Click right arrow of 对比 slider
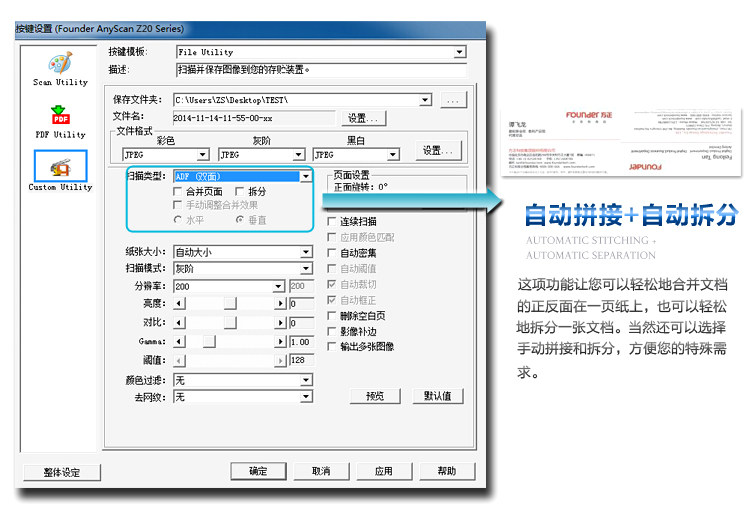The height and width of the screenshot is (519, 750). point(280,322)
